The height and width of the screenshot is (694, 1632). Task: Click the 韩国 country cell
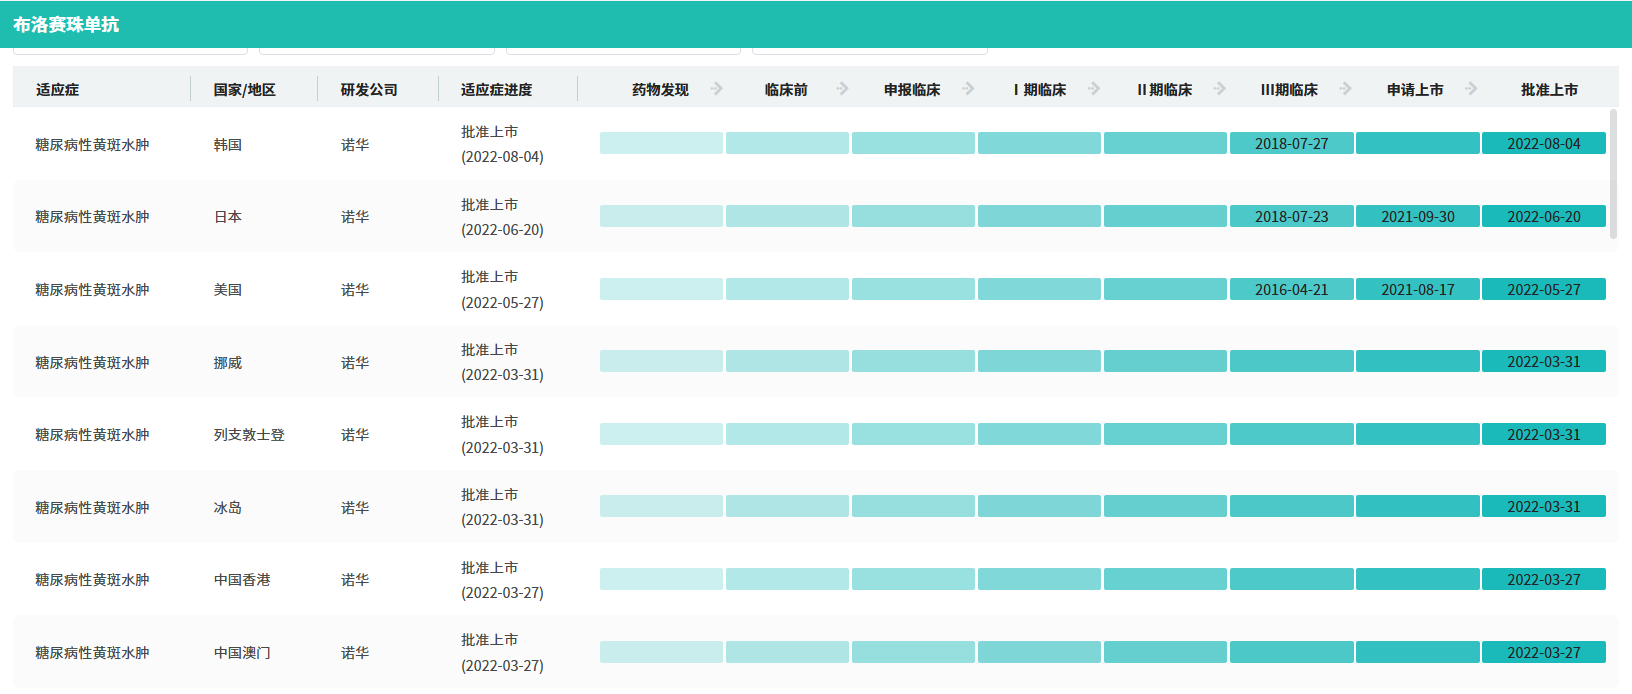[x=228, y=145]
